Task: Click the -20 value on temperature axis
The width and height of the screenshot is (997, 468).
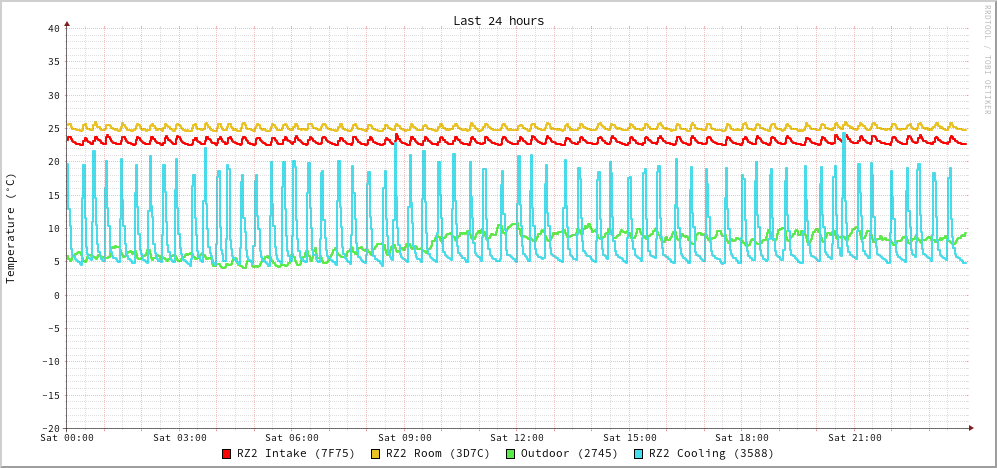Action: coord(50,428)
